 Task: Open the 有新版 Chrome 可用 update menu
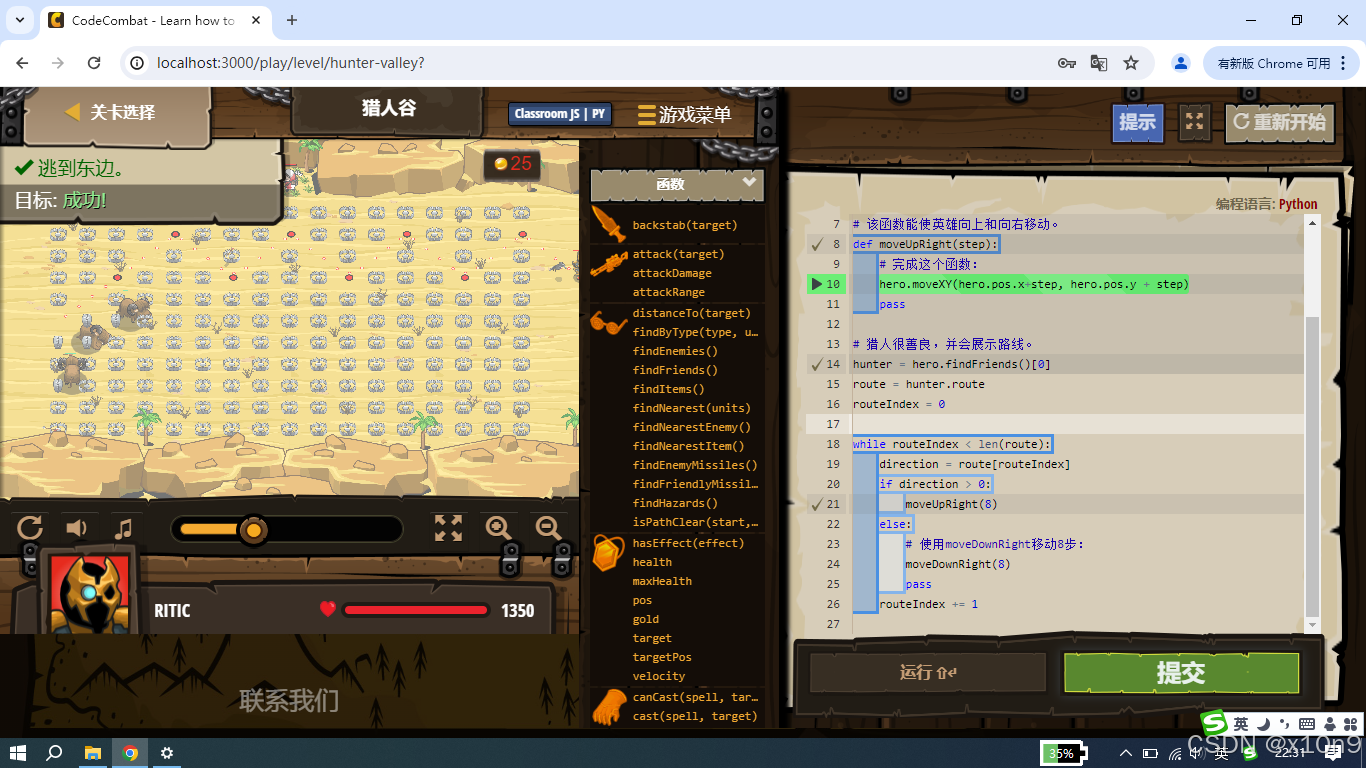pyautogui.click(x=1281, y=63)
